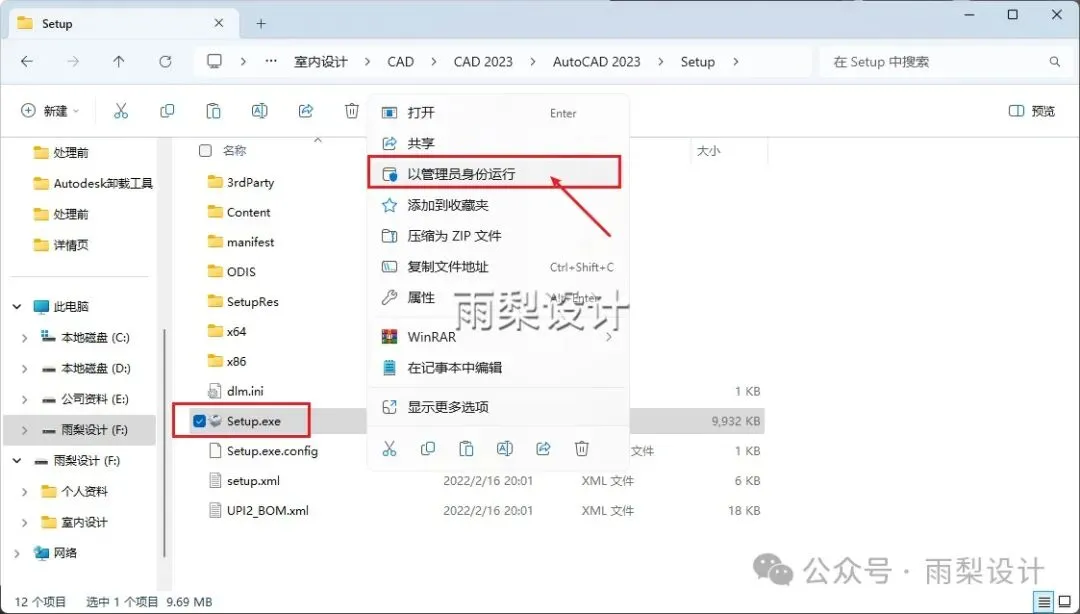1080x614 pixels.
Task: Click the CAD 2023 breadcrumb segment
Action: [483, 62]
